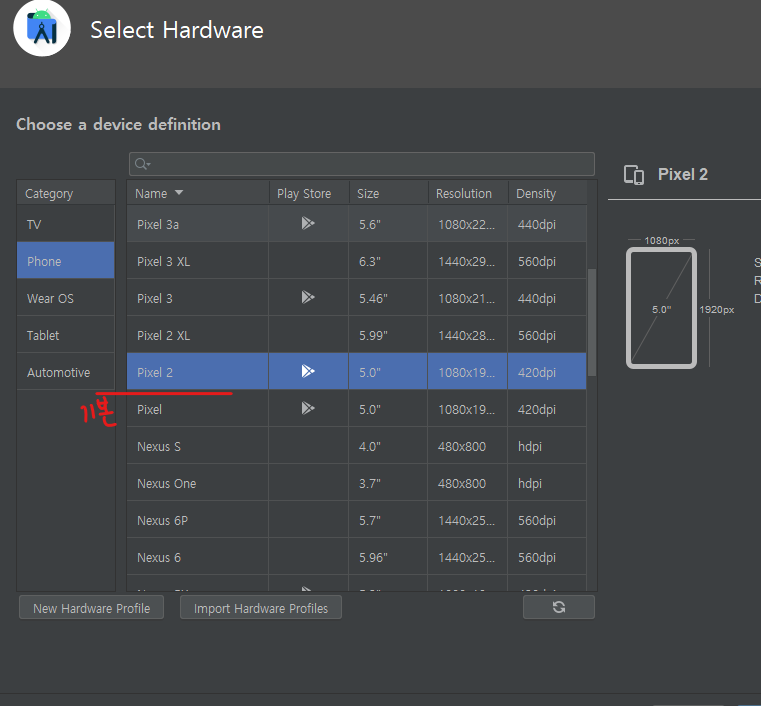761x706 pixels.
Task: Click the Size column header
Action: 388,193
